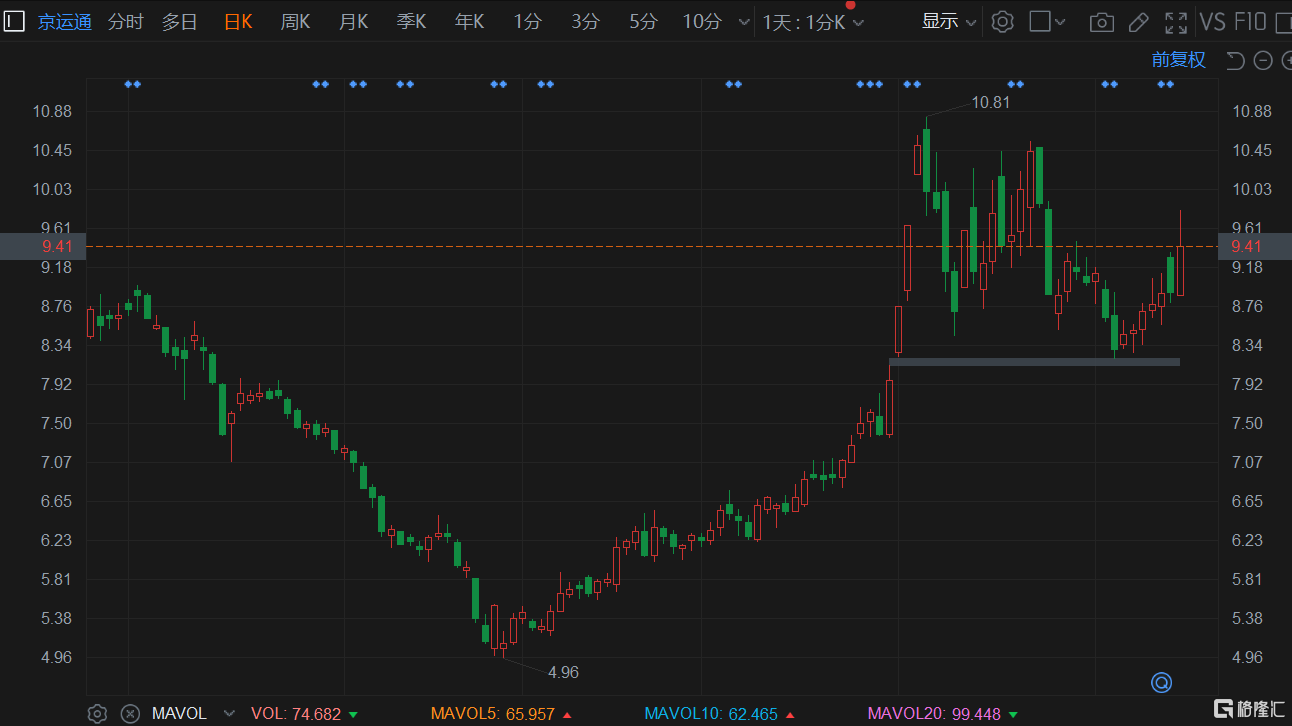Screen dimensions: 1292x726
Task: Enter fullscreen chart mode
Action: tap(1176, 22)
